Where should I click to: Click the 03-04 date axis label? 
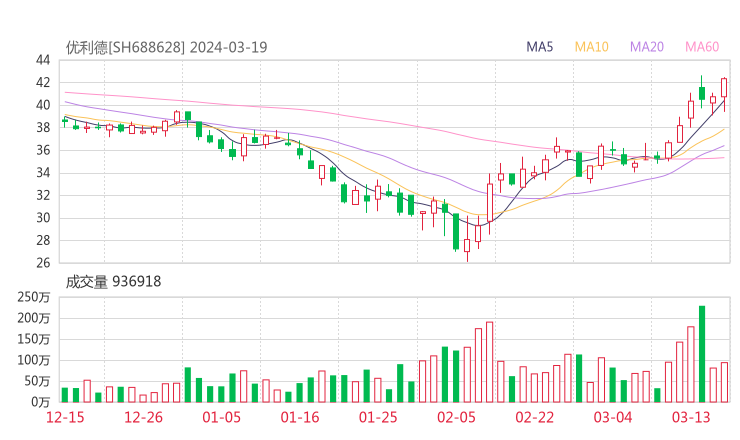click(x=613, y=417)
